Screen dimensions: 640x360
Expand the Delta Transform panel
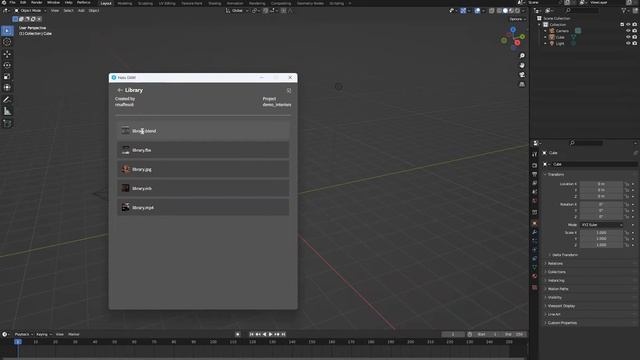pos(564,255)
